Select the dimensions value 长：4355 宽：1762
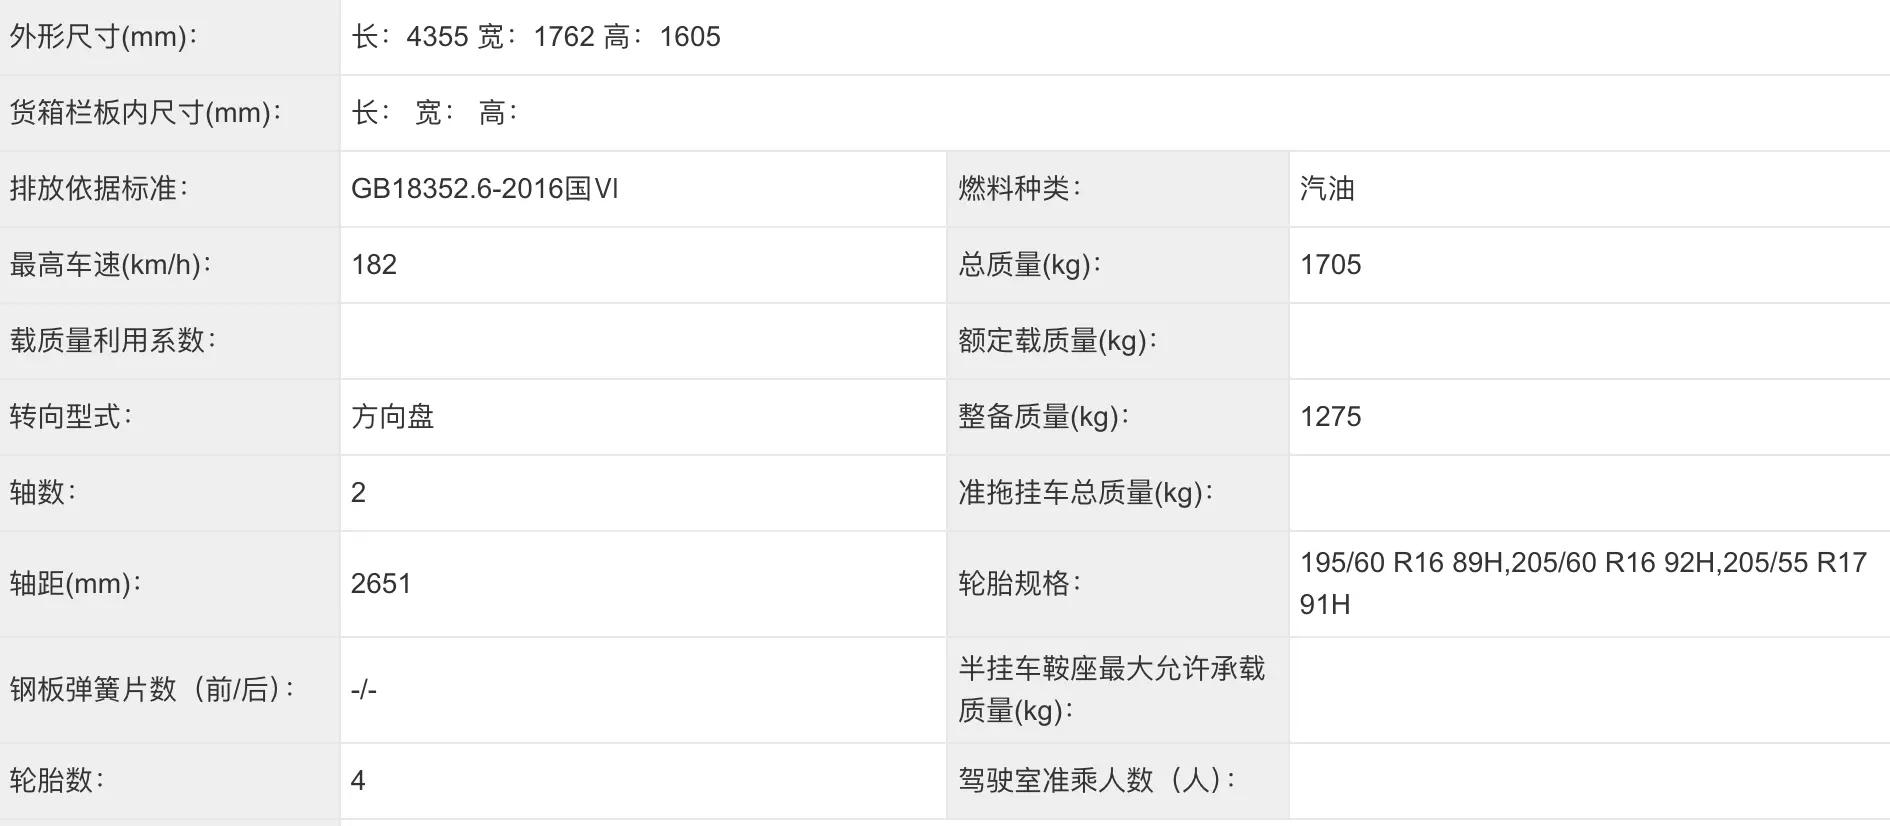The height and width of the screenshot is (826, 1890). click(473, 37)
